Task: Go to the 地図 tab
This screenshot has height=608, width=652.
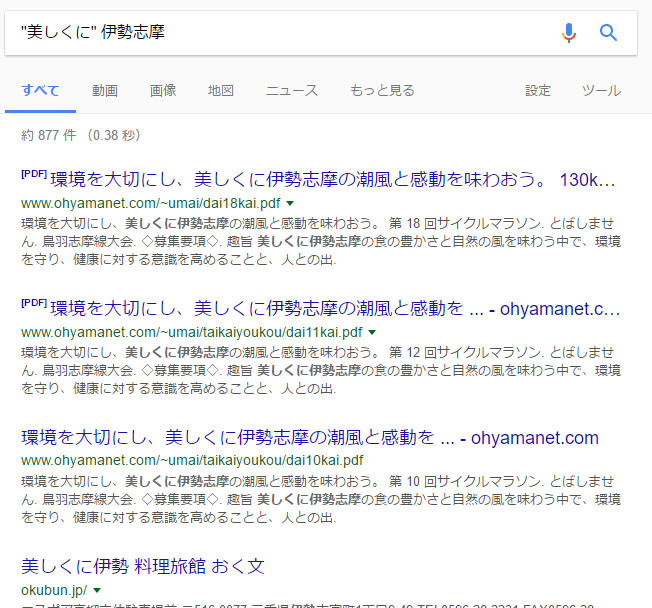Action: click(221, 91)
